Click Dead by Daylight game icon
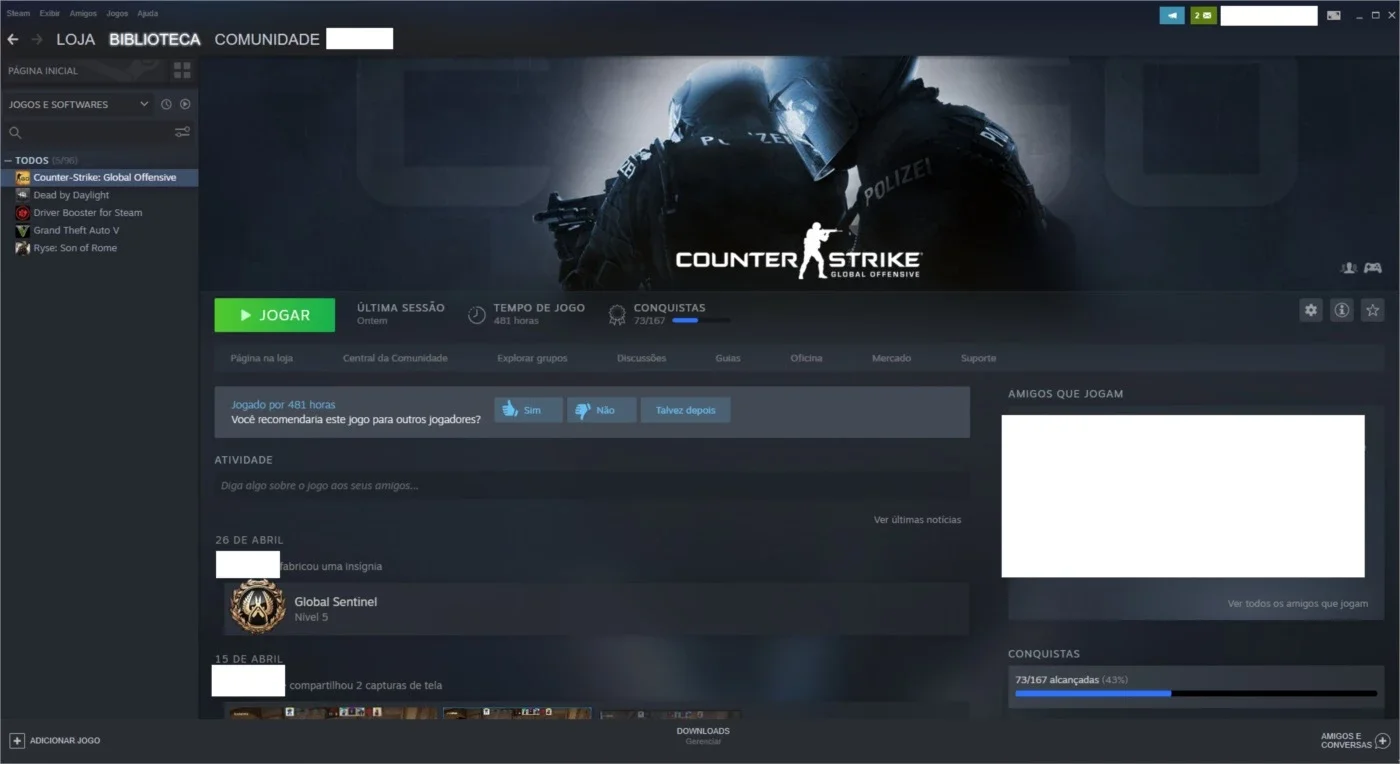The image size is (1400, 764). coord(23,195)
